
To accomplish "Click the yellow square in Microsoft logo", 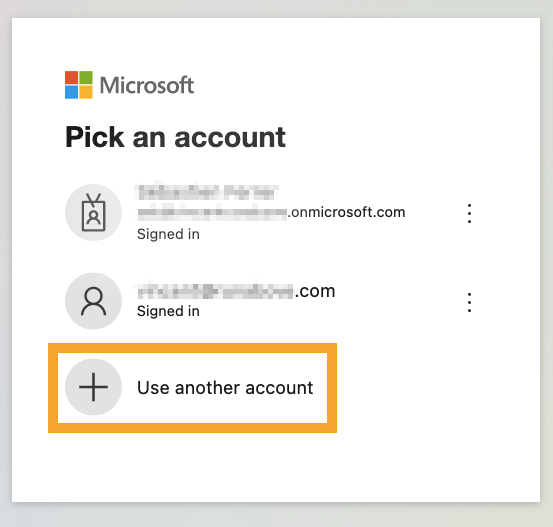I will click(86, 92).
